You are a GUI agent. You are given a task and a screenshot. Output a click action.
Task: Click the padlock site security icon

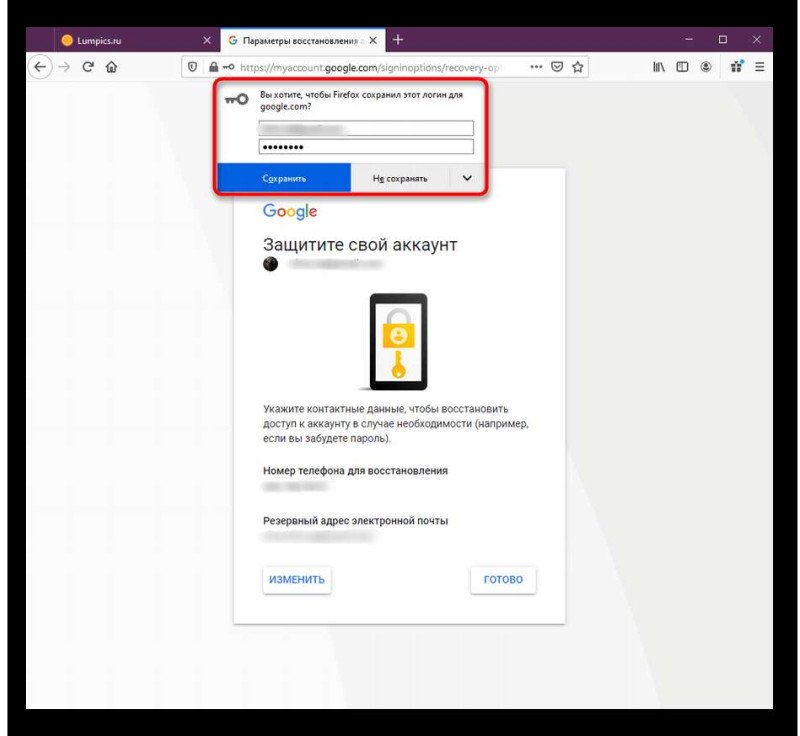click(213, 67)
